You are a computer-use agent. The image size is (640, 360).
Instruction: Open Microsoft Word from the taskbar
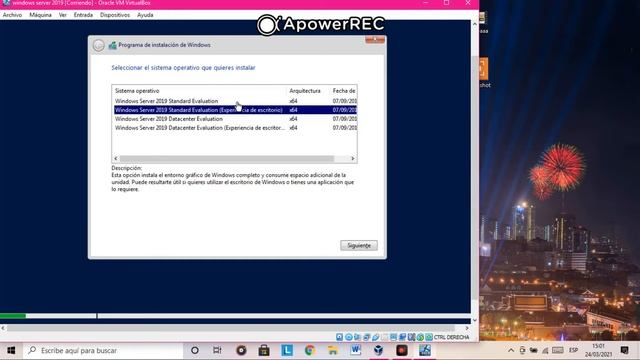pos(356,350)
